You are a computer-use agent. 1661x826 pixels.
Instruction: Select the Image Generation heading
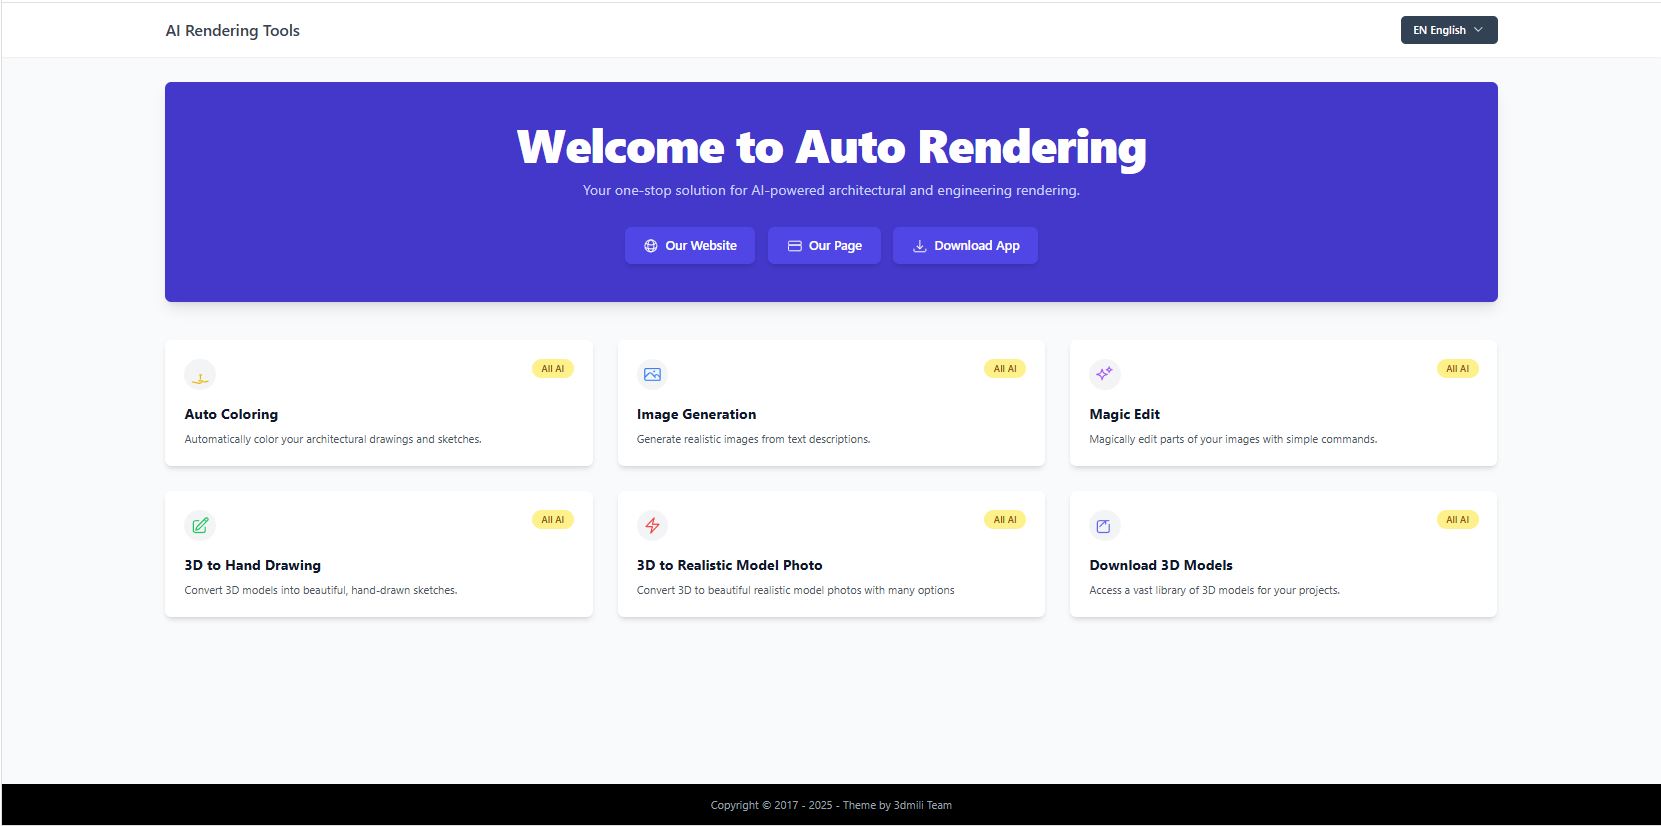696,414
